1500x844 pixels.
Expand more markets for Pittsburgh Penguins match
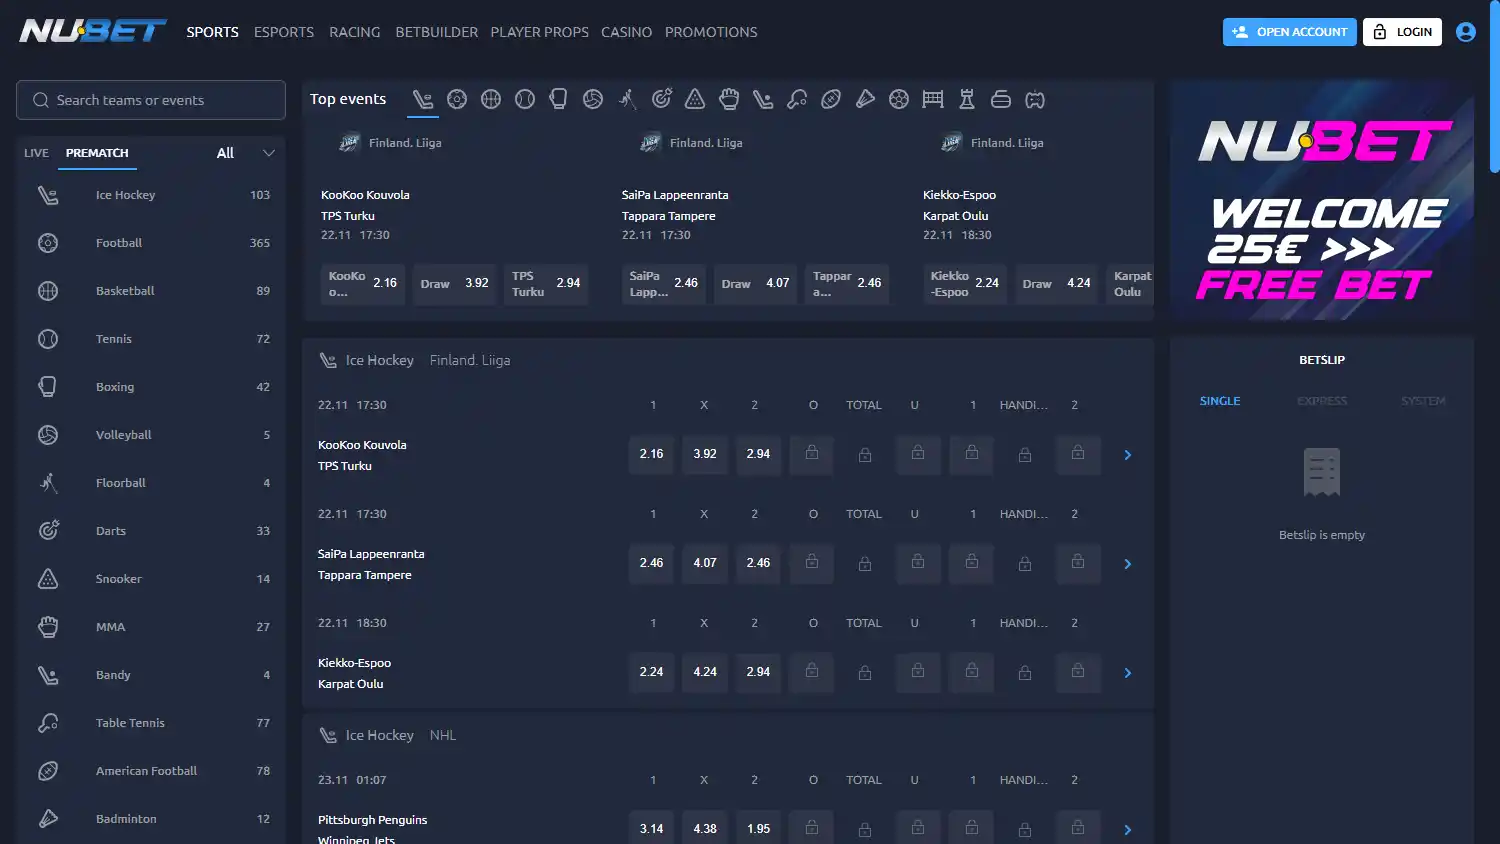coord(1128,830)
